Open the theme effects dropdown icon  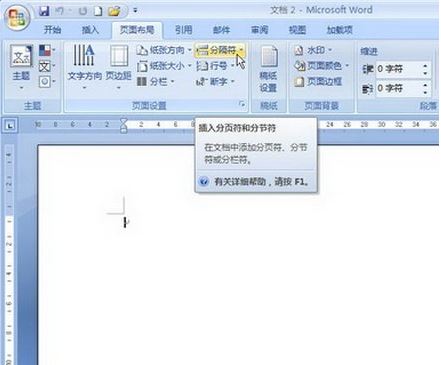click(x=47, y=81)
